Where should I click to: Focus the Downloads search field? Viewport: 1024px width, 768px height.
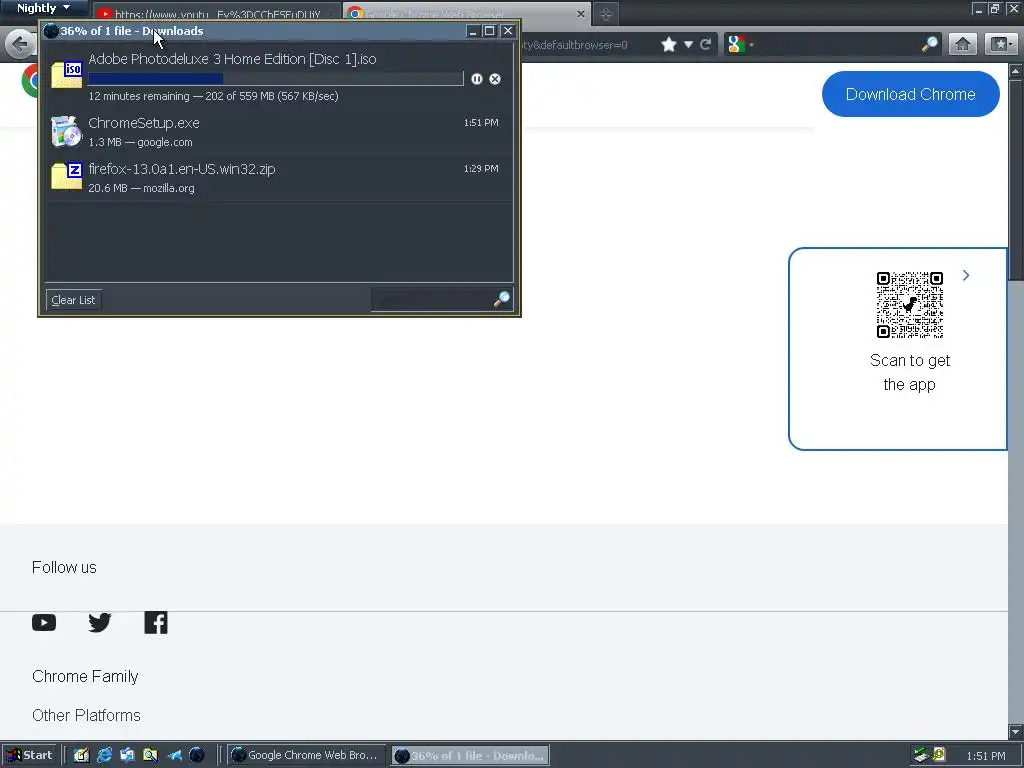(x=432, y=299)
